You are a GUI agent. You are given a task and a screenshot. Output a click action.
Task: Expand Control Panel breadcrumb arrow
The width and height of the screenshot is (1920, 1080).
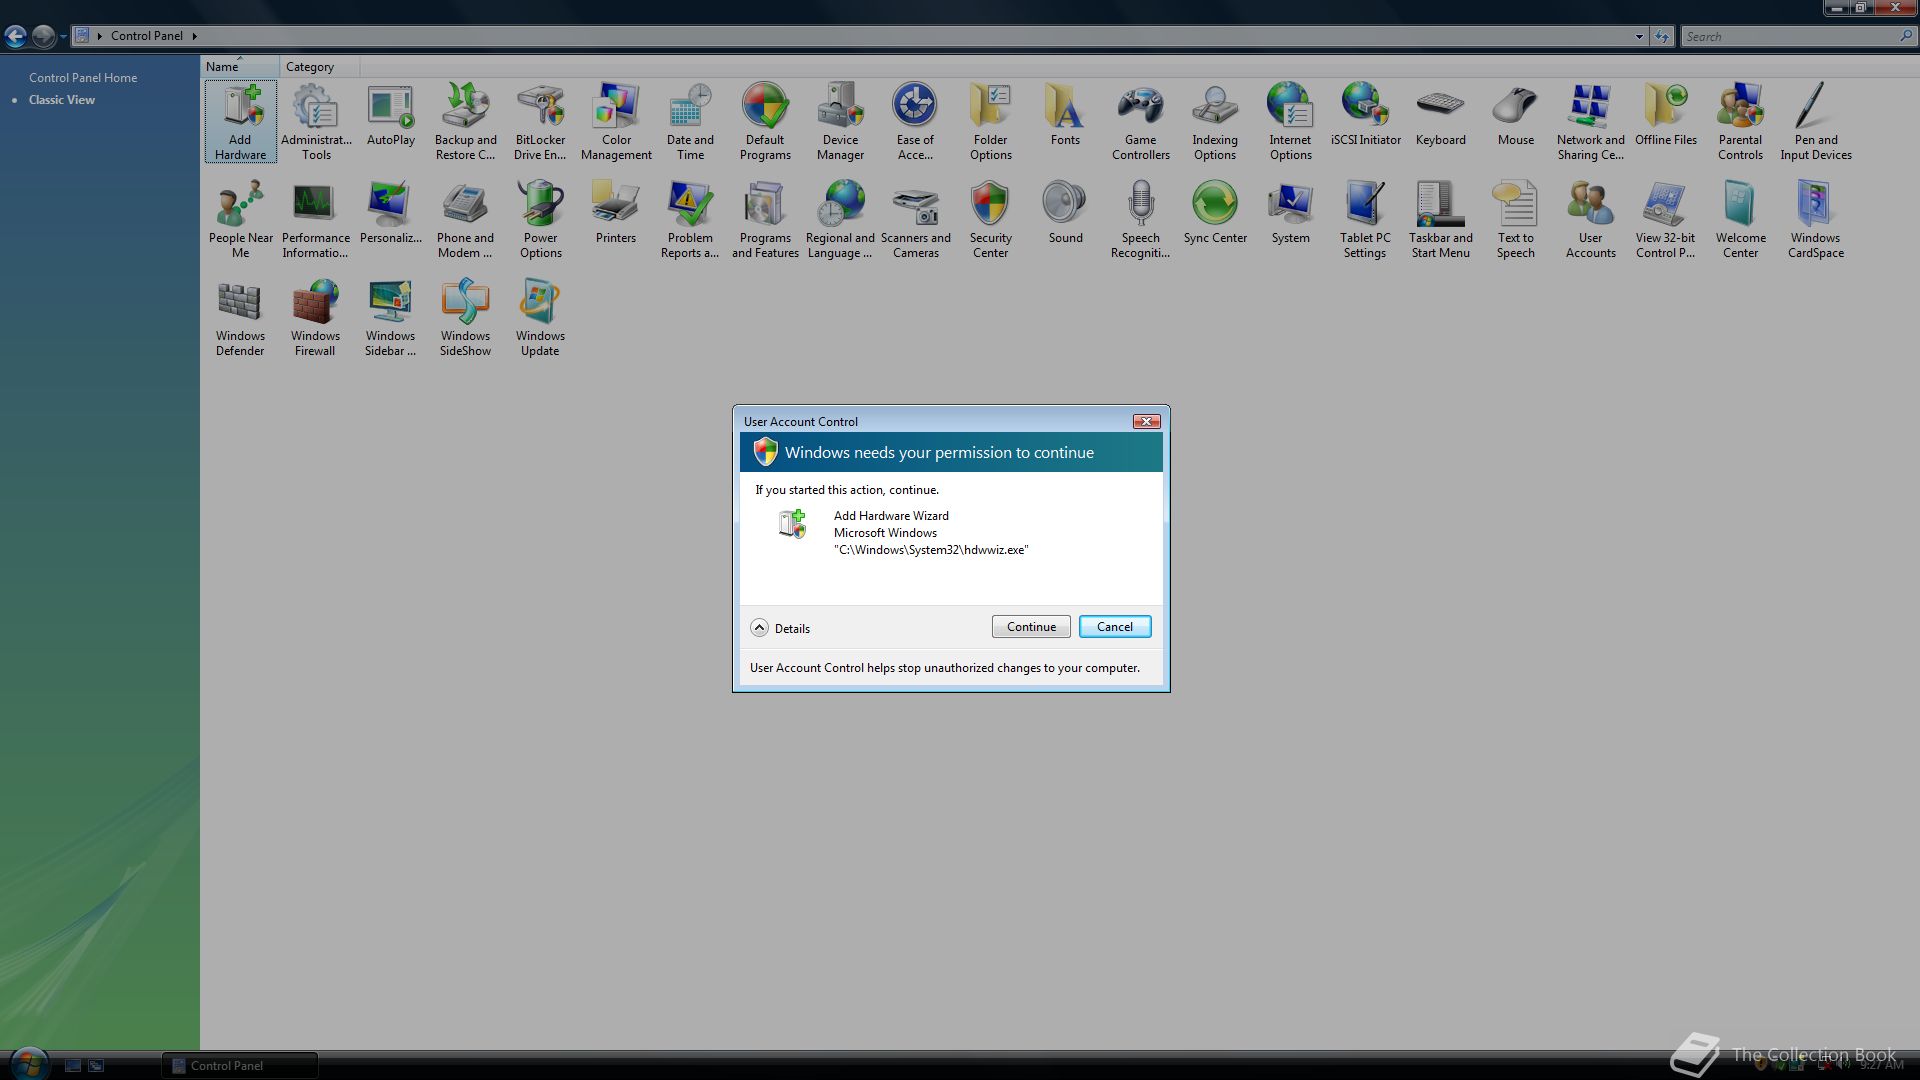click(x=194, y=36)
